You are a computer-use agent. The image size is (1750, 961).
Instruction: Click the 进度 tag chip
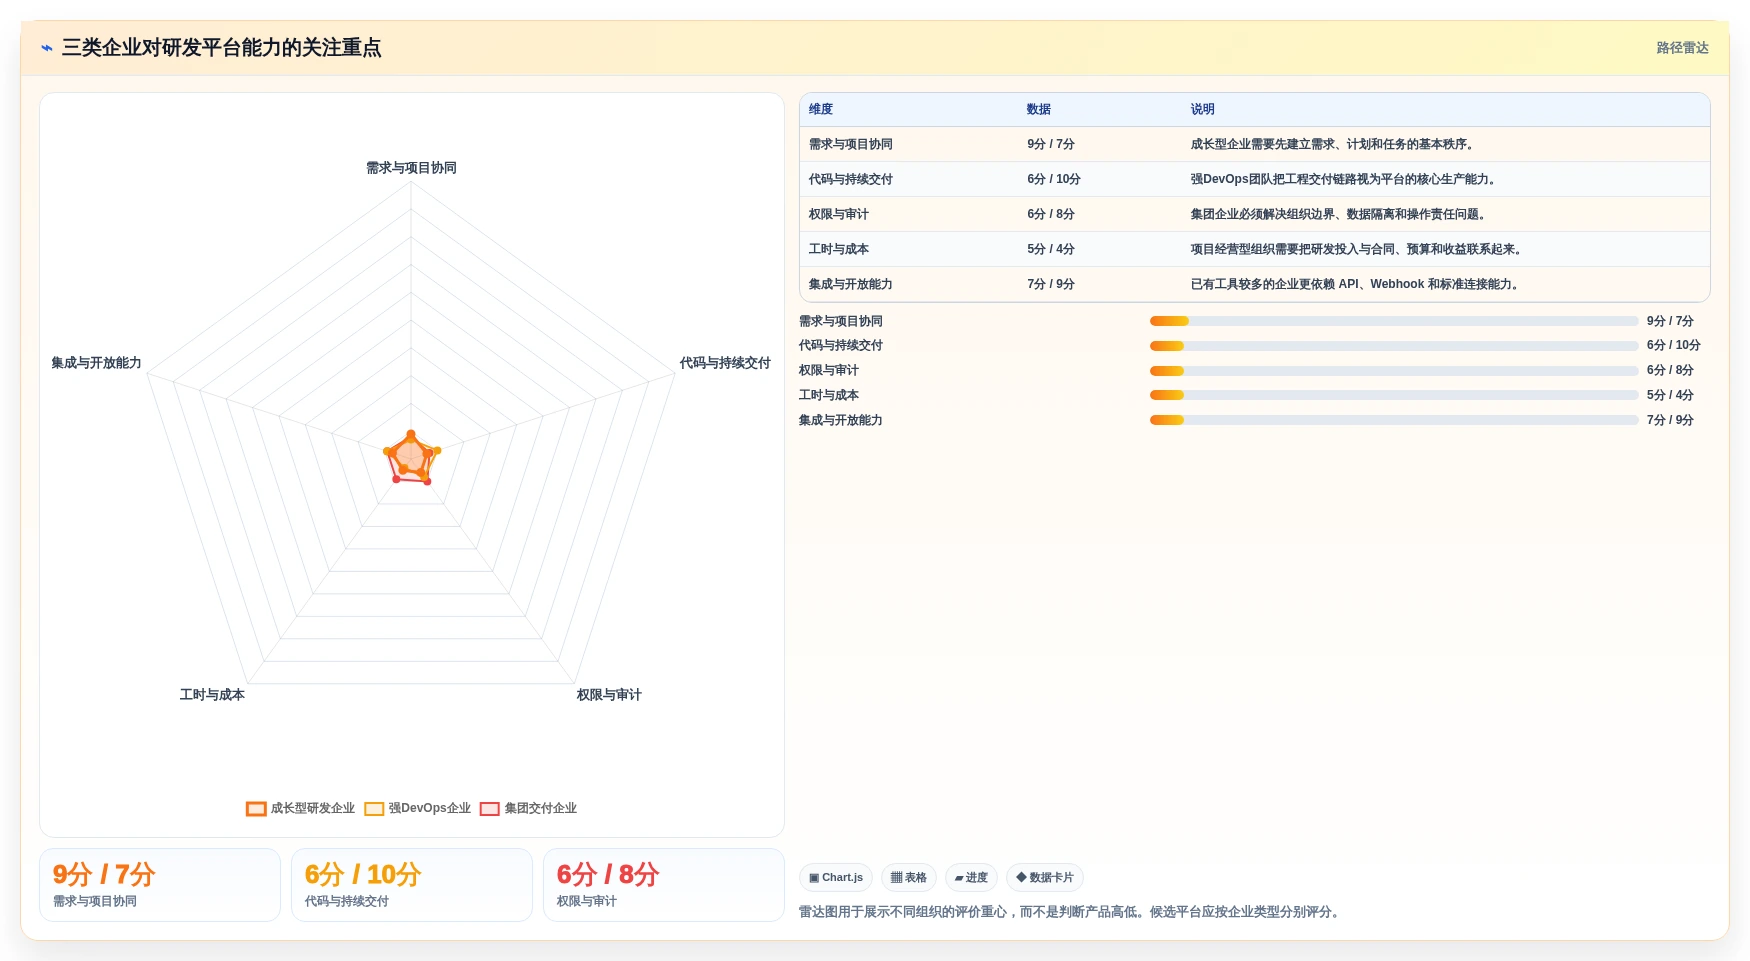click(971, 878)
